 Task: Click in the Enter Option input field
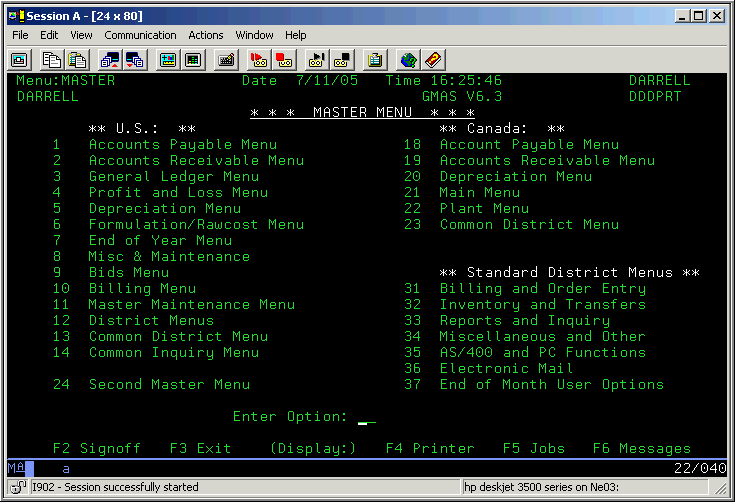tap(367, 417)
